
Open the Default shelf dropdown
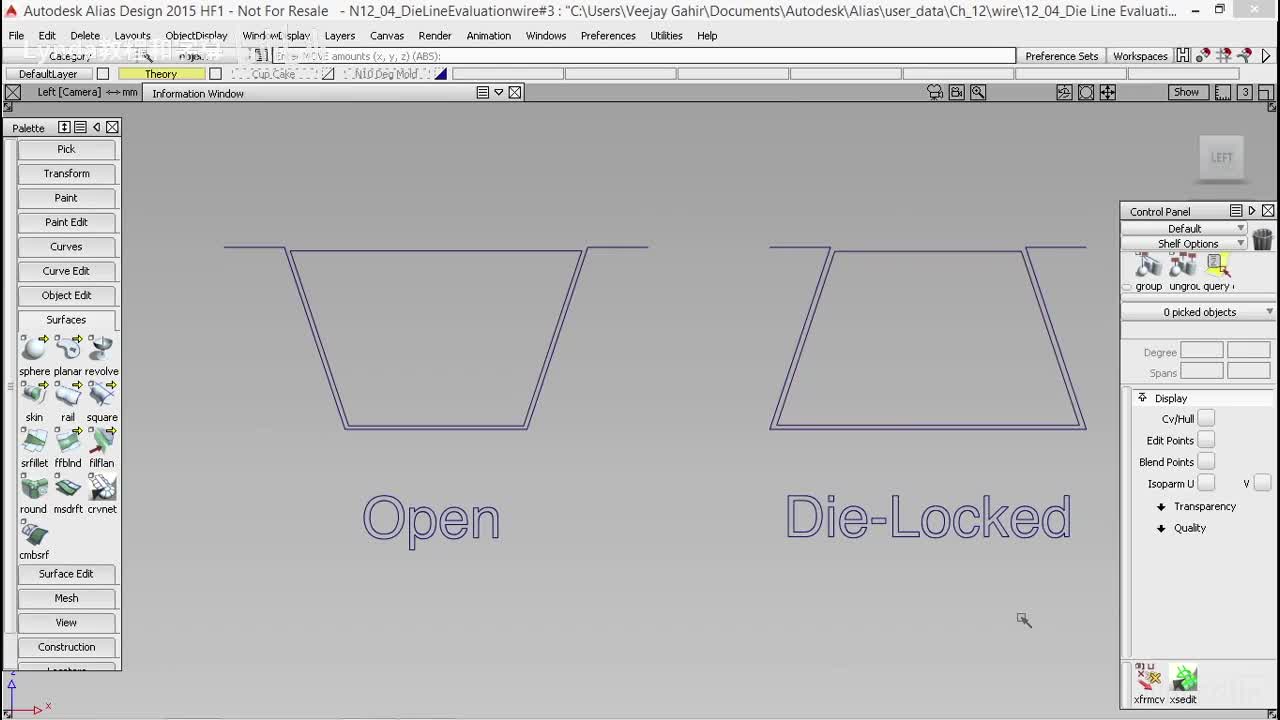pos(1184,229)
